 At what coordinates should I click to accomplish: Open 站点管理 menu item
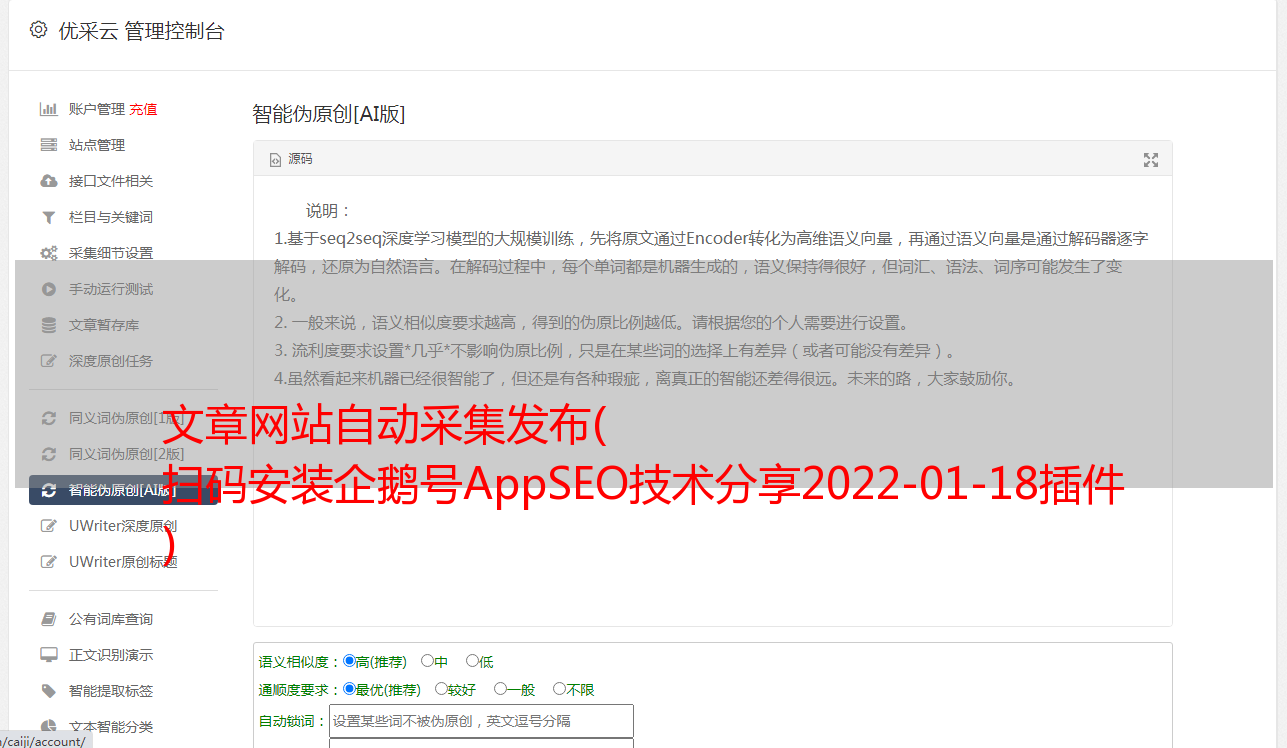click(97, 145)
